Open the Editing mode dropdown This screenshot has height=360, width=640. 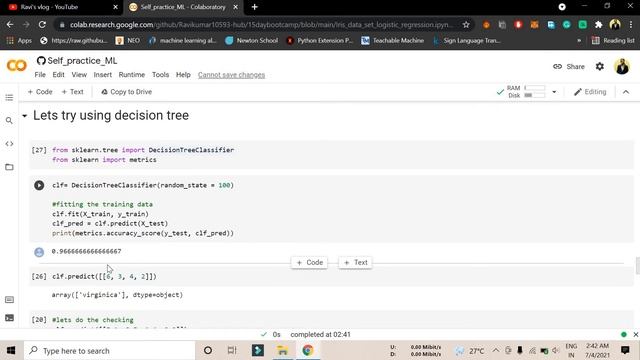click(x=590, y=92)
